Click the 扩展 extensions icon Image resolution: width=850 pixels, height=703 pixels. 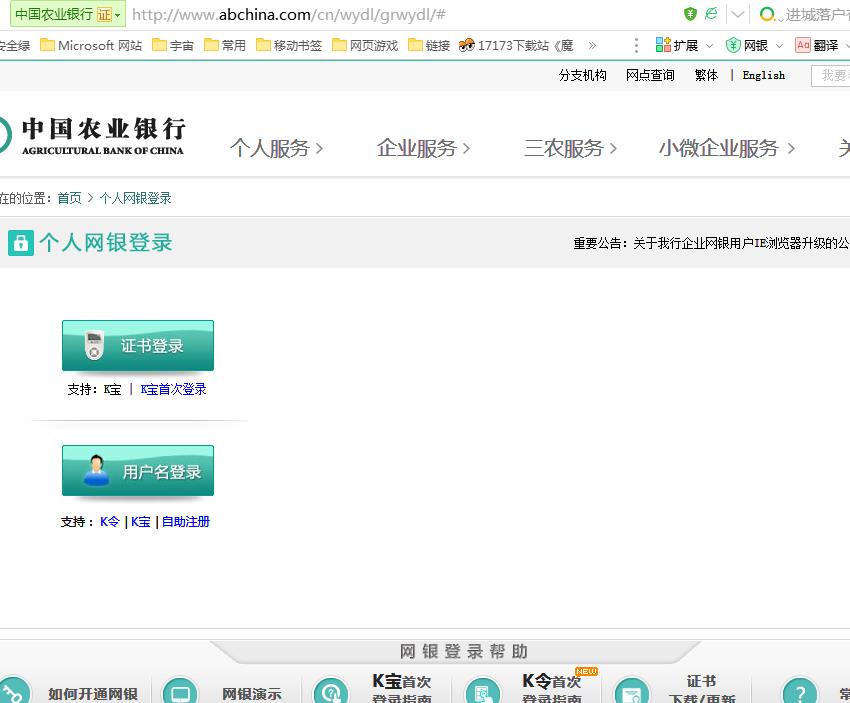click(x=663, y=45)
